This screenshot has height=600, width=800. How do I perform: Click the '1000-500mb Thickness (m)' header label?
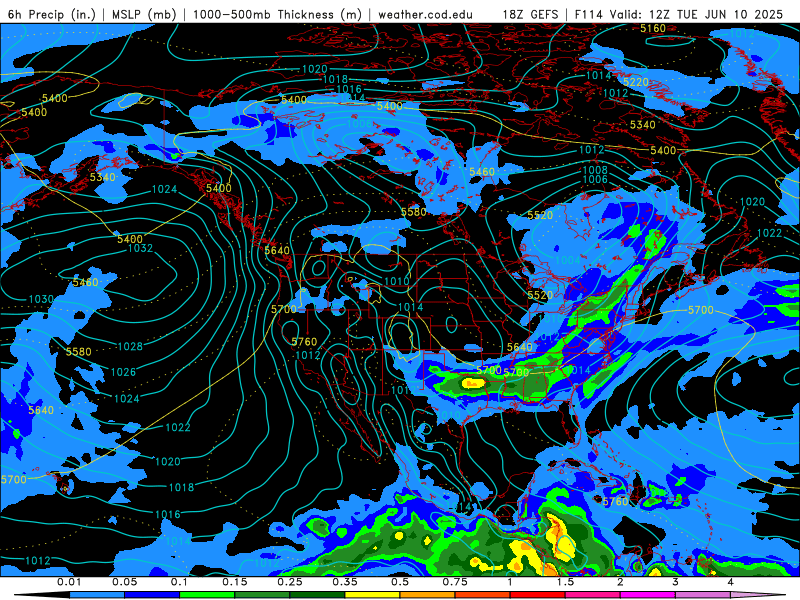[277, 14]
